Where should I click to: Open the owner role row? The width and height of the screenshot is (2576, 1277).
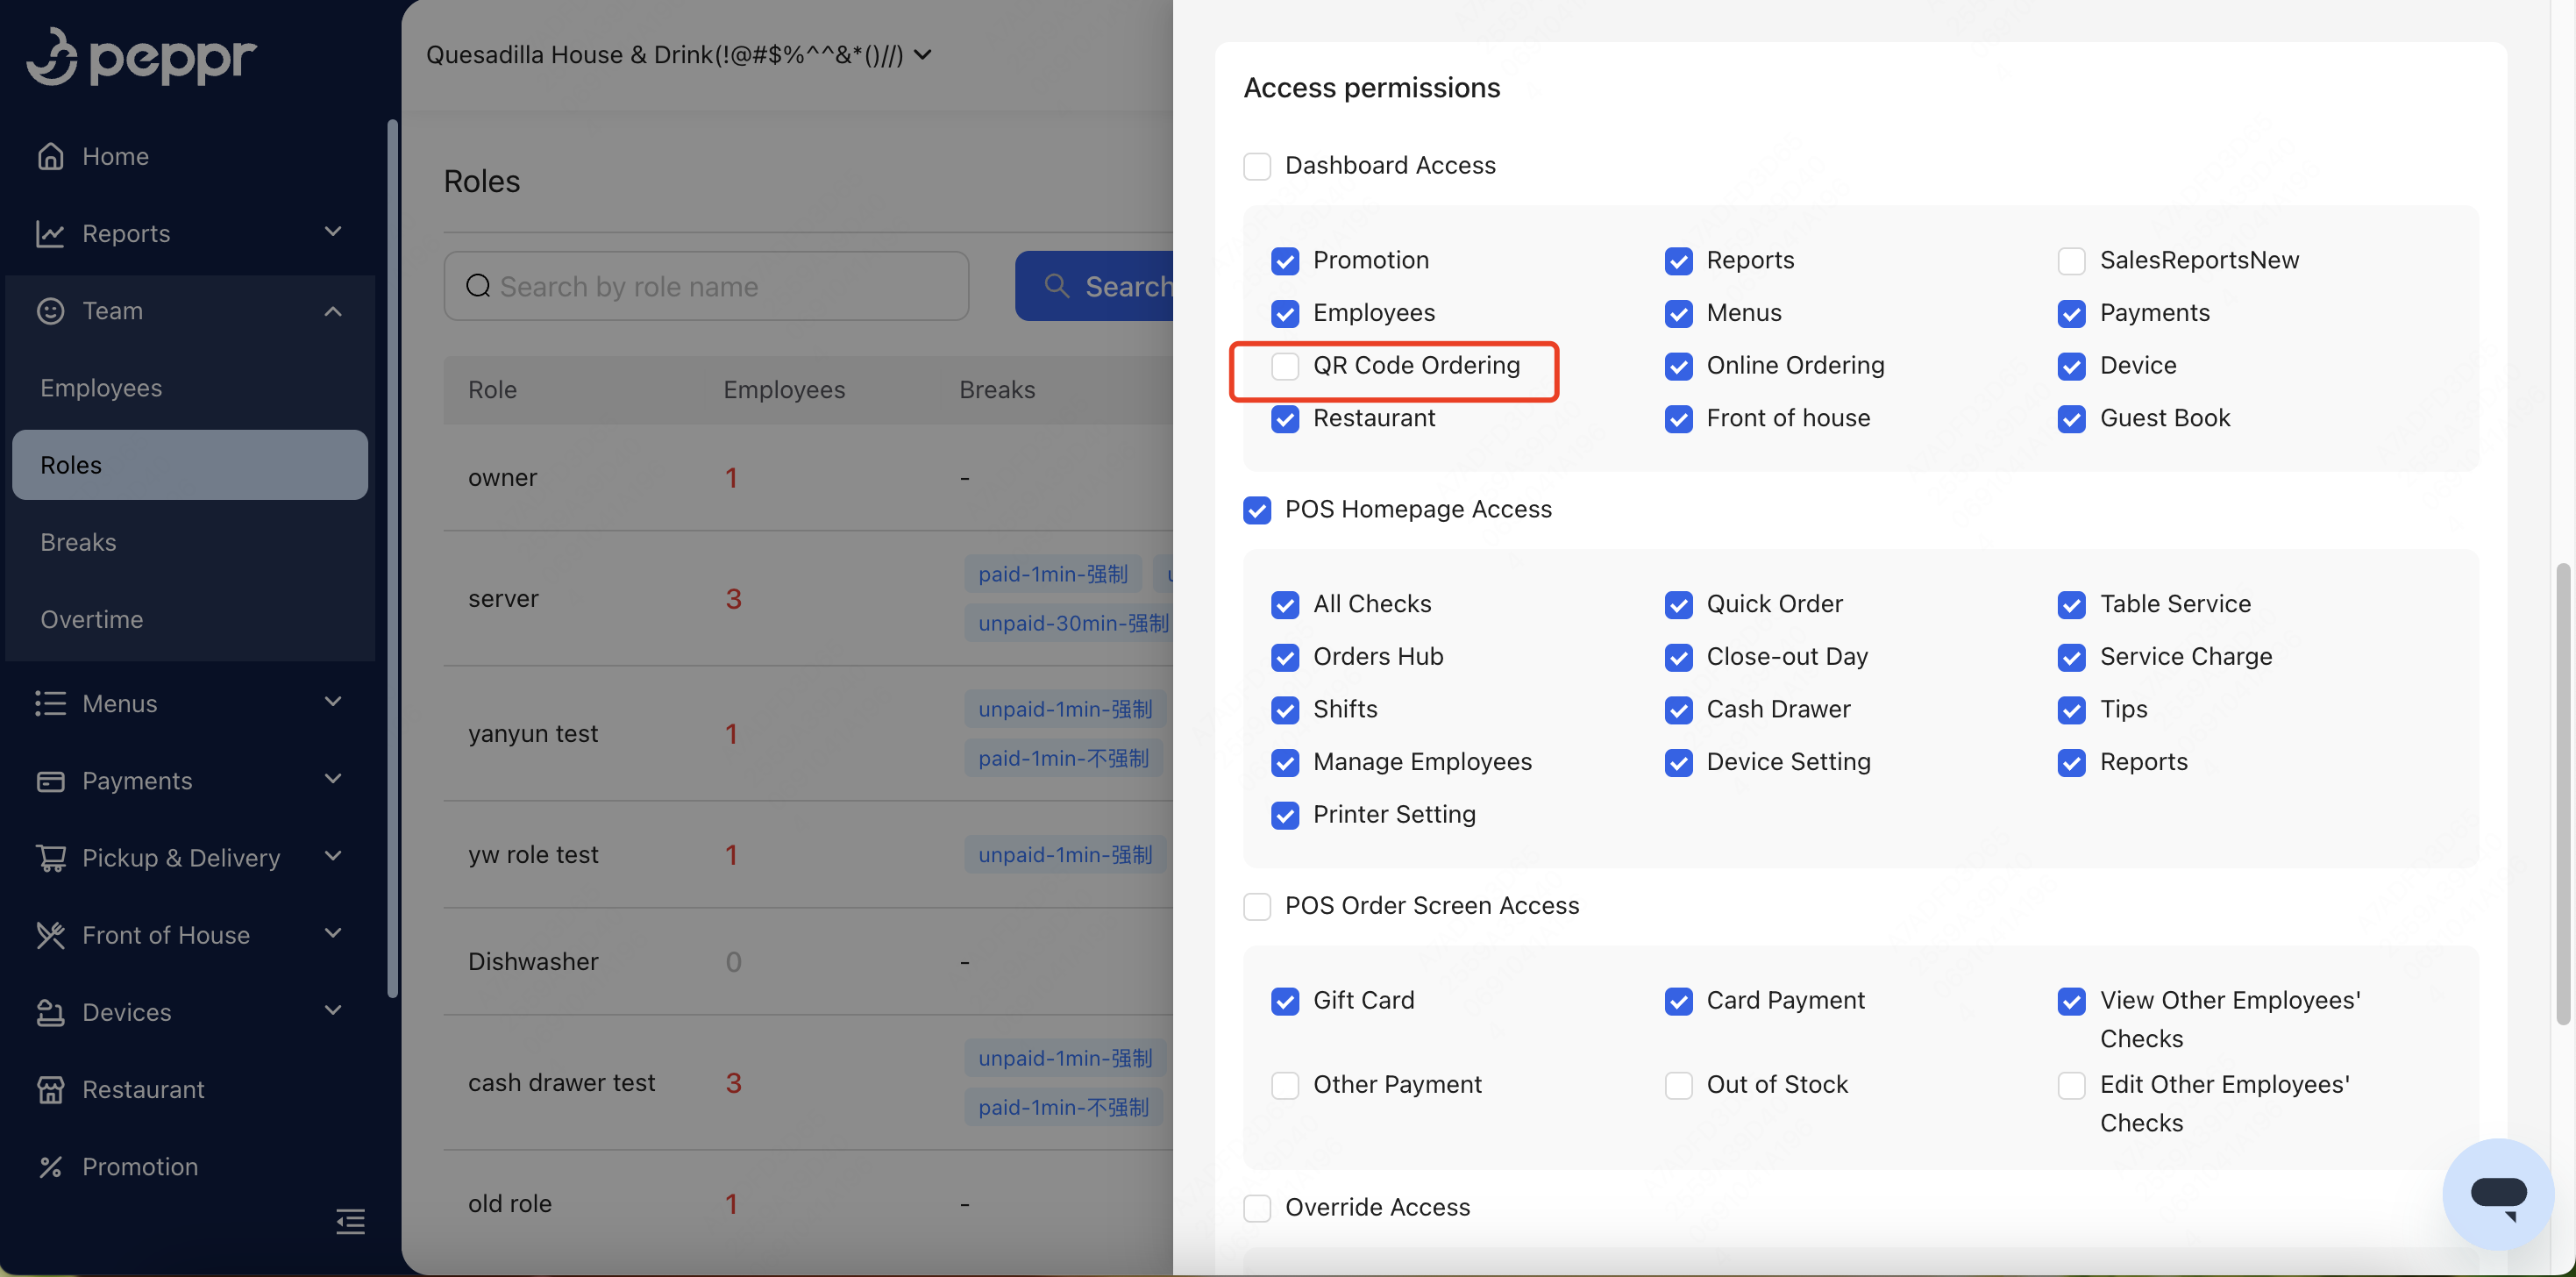click(x=503, y=477)
